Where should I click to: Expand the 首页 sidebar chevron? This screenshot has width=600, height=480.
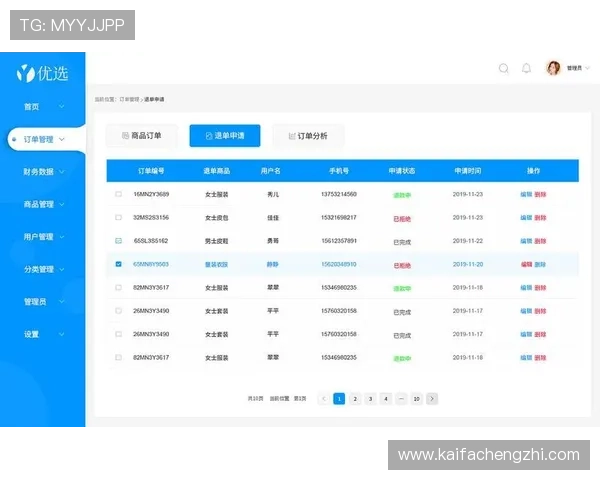(x=62, y=106)
